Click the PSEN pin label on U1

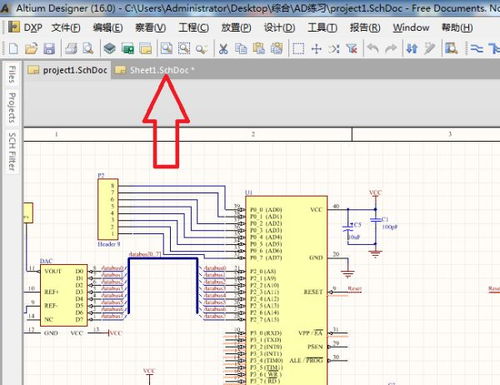tap(315, 347)
